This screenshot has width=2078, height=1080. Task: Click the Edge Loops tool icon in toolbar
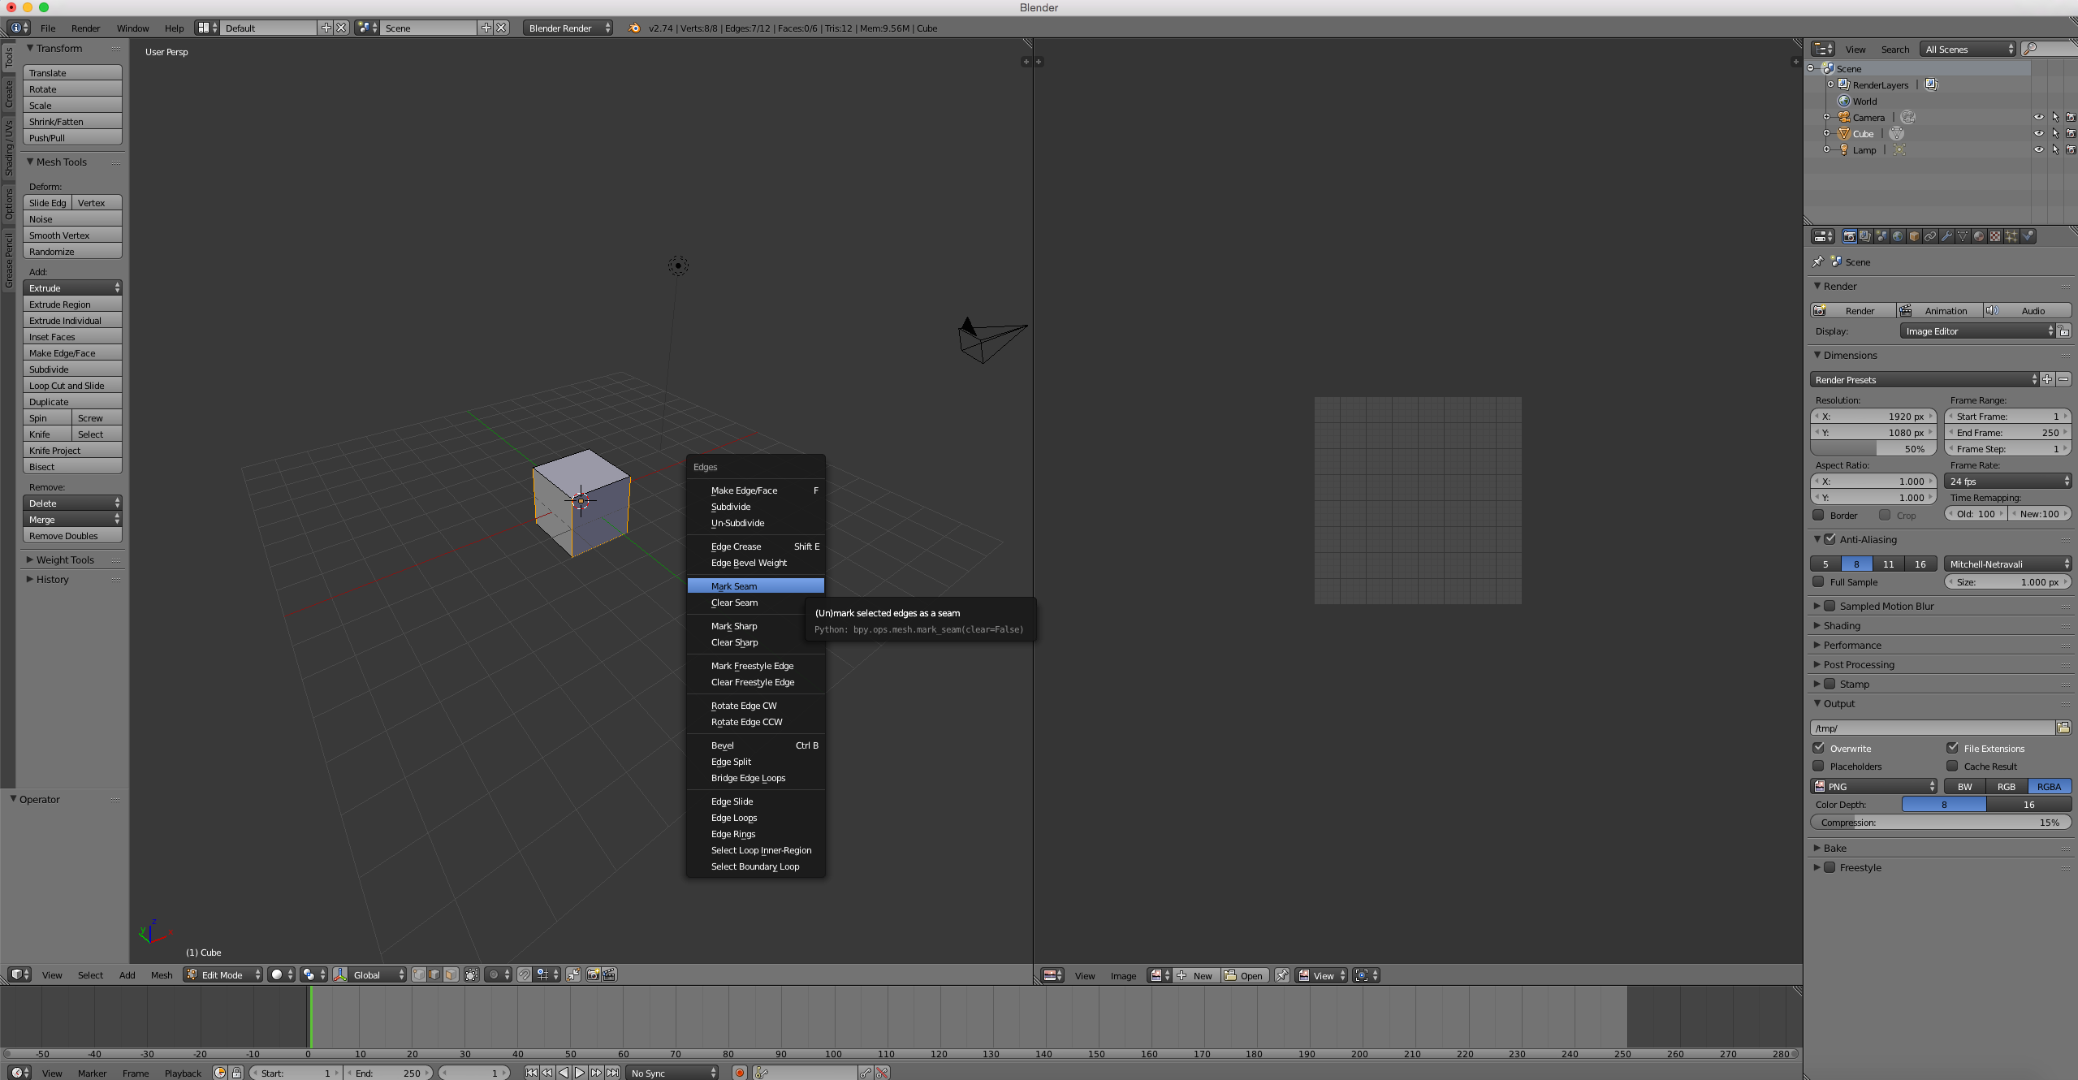[x=734, y=818]
